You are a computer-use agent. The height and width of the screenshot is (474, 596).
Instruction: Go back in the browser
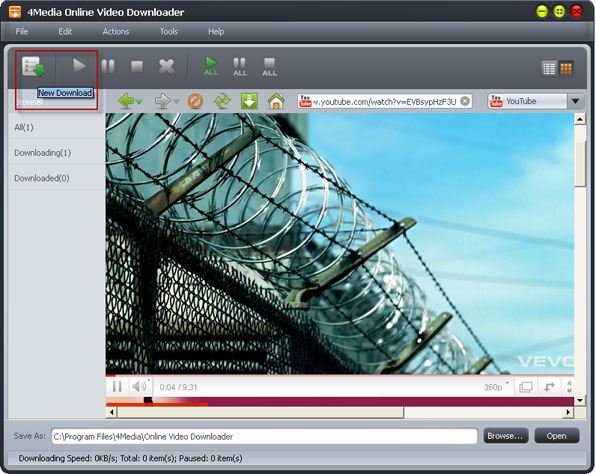pyautogui.click(x=126, y=101)
